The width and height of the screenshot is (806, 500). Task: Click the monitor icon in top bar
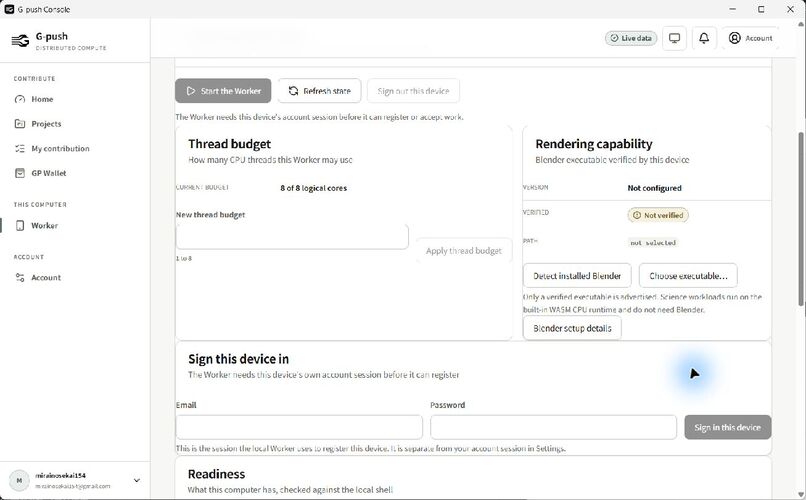click(x=674, y=38)
